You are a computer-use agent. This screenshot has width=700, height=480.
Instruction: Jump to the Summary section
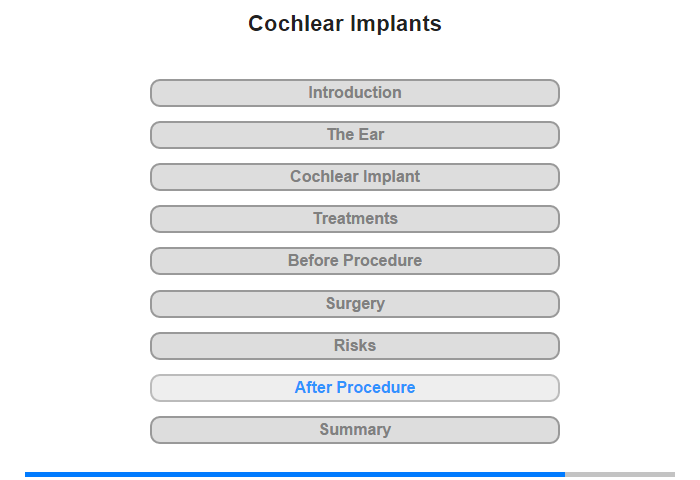tap(354, 430)
